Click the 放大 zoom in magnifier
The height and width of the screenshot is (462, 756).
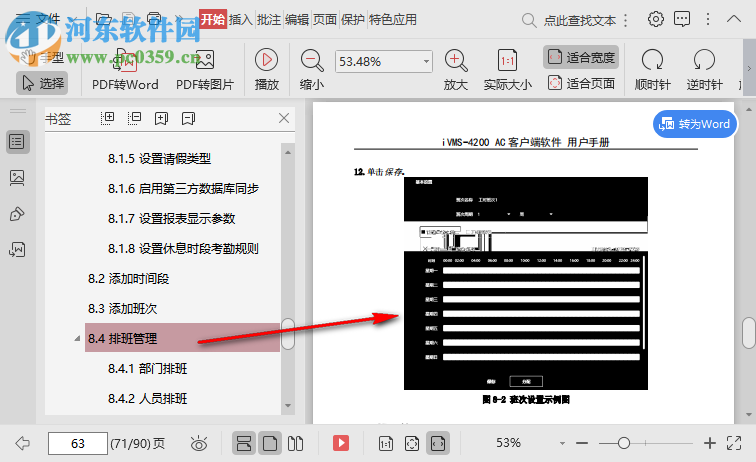pos(456,70)
